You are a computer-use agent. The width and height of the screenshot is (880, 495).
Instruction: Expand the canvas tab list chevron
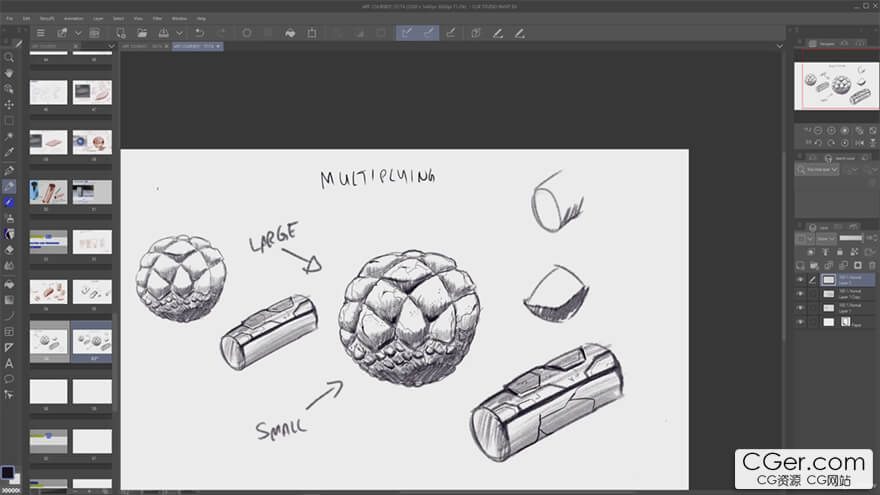tap(780, 46)
